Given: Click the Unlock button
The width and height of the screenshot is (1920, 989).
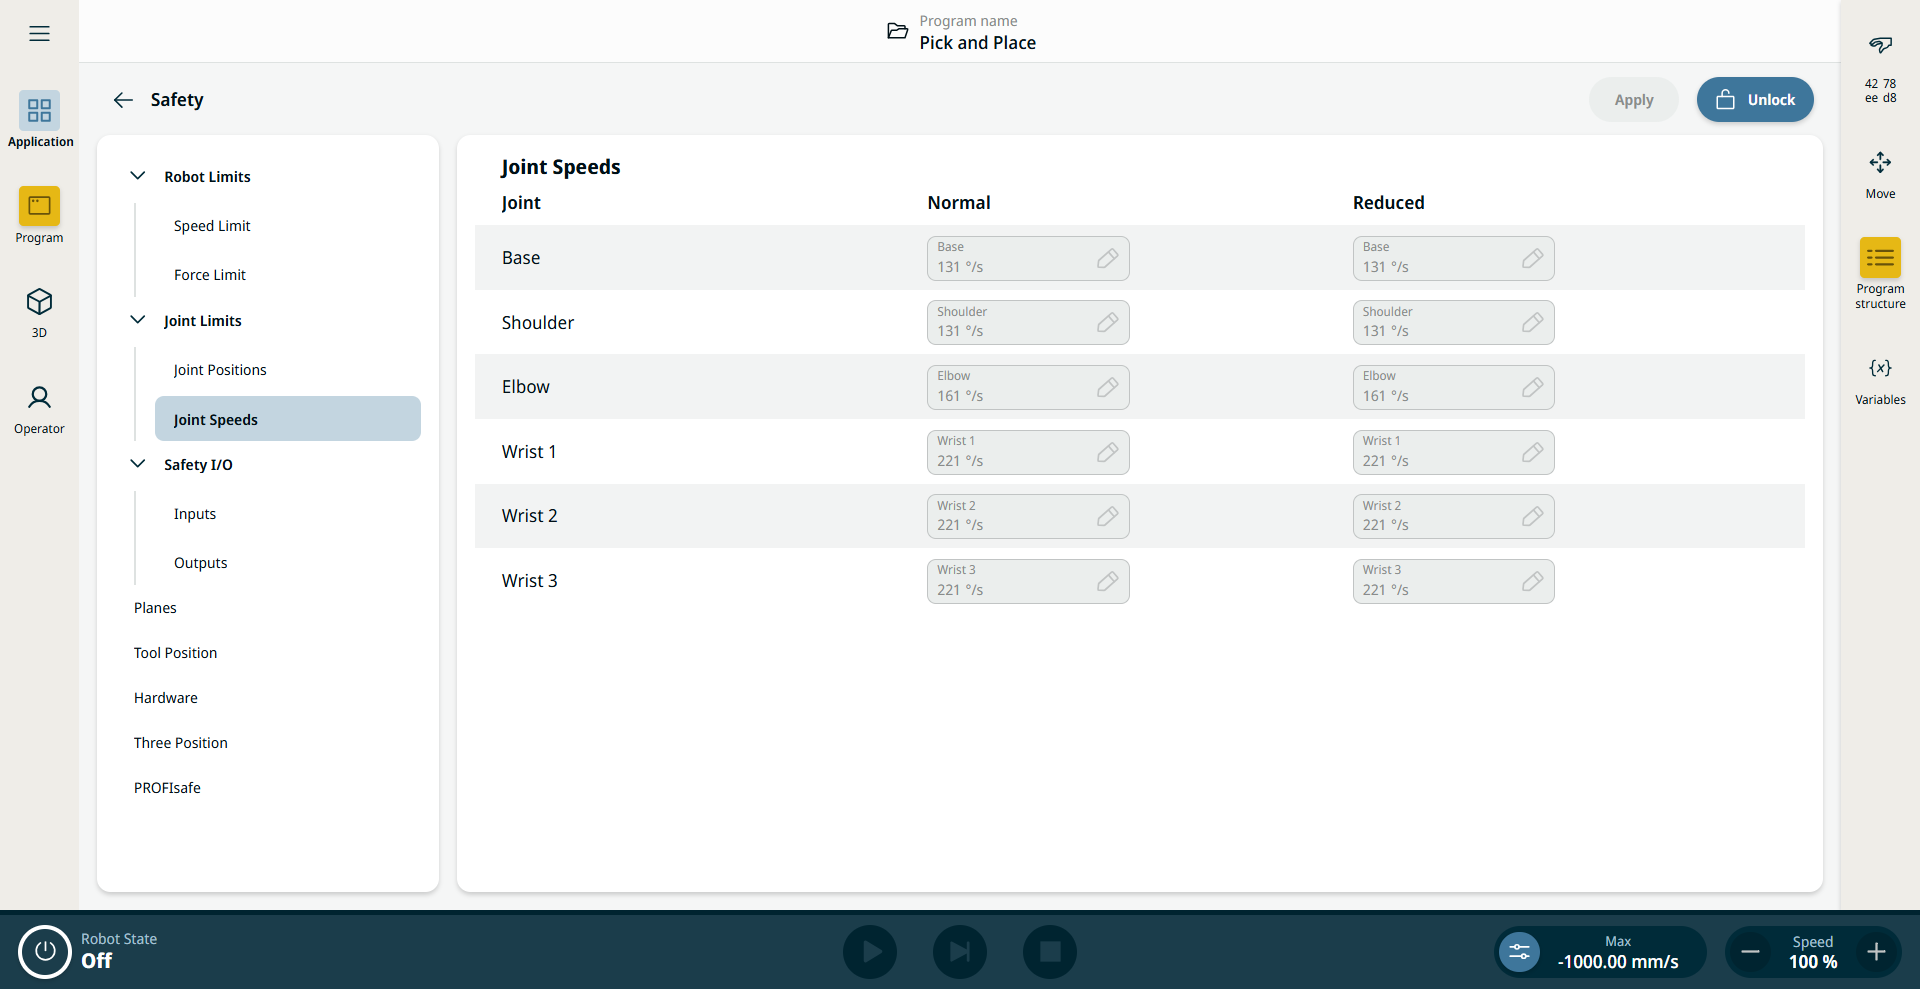Looking at the screenshot, I should (1754, 100).
